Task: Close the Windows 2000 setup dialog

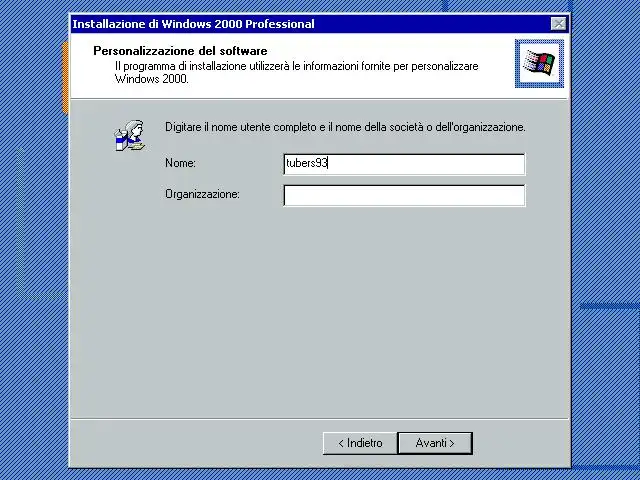Action: click(558, 24)
